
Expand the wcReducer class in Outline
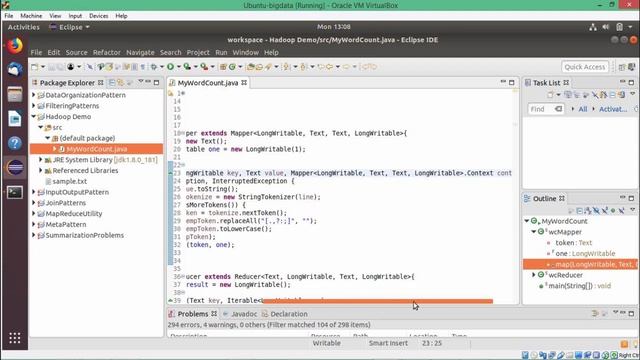pos(533,275)
